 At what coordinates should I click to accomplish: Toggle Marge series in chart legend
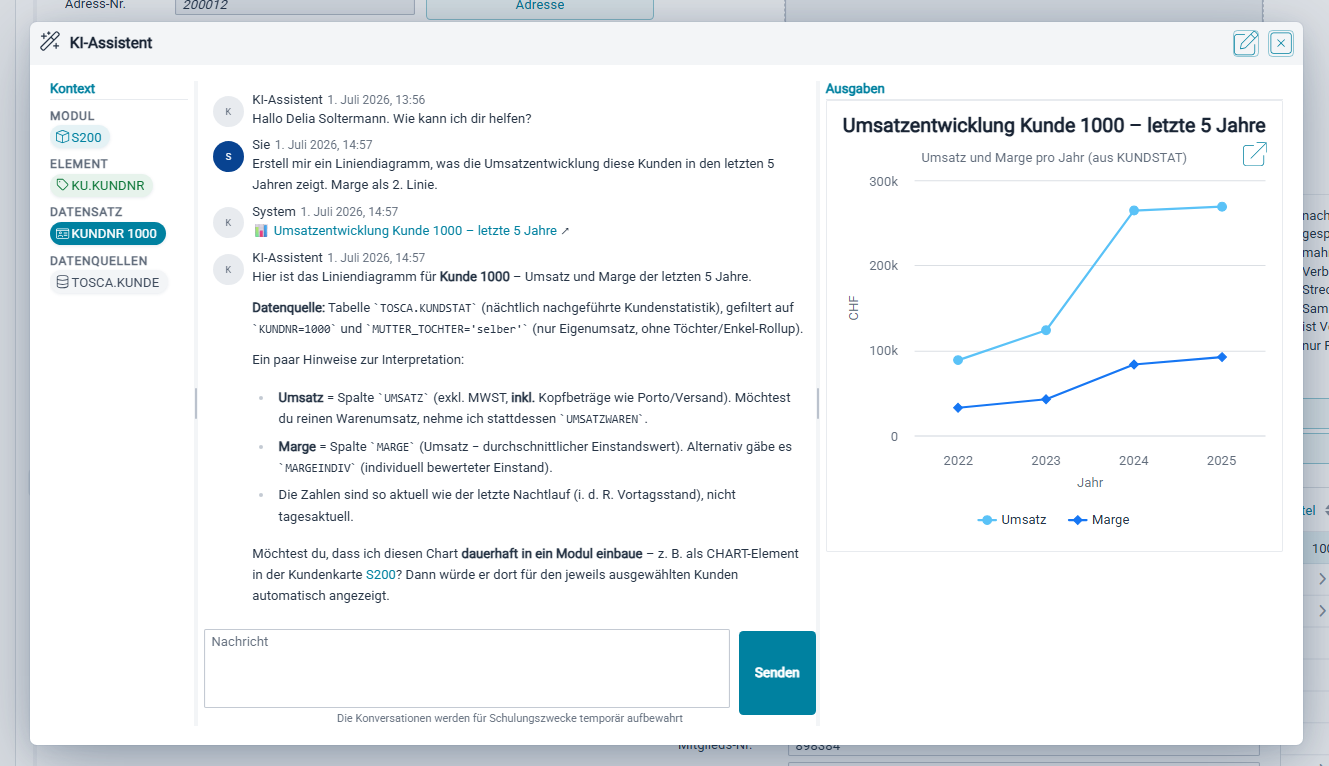coord(1099,520)
